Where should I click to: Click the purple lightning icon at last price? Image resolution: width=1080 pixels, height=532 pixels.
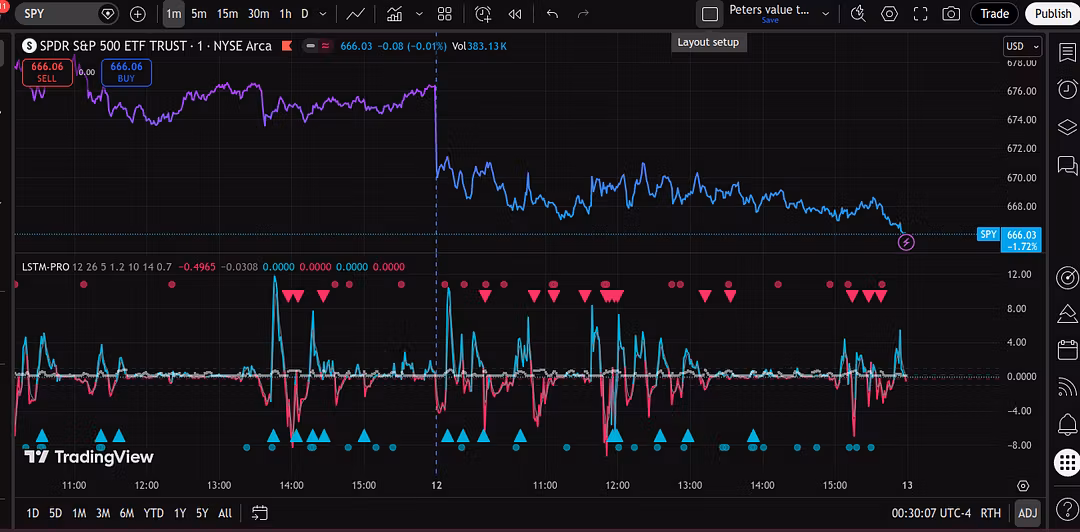906,243
